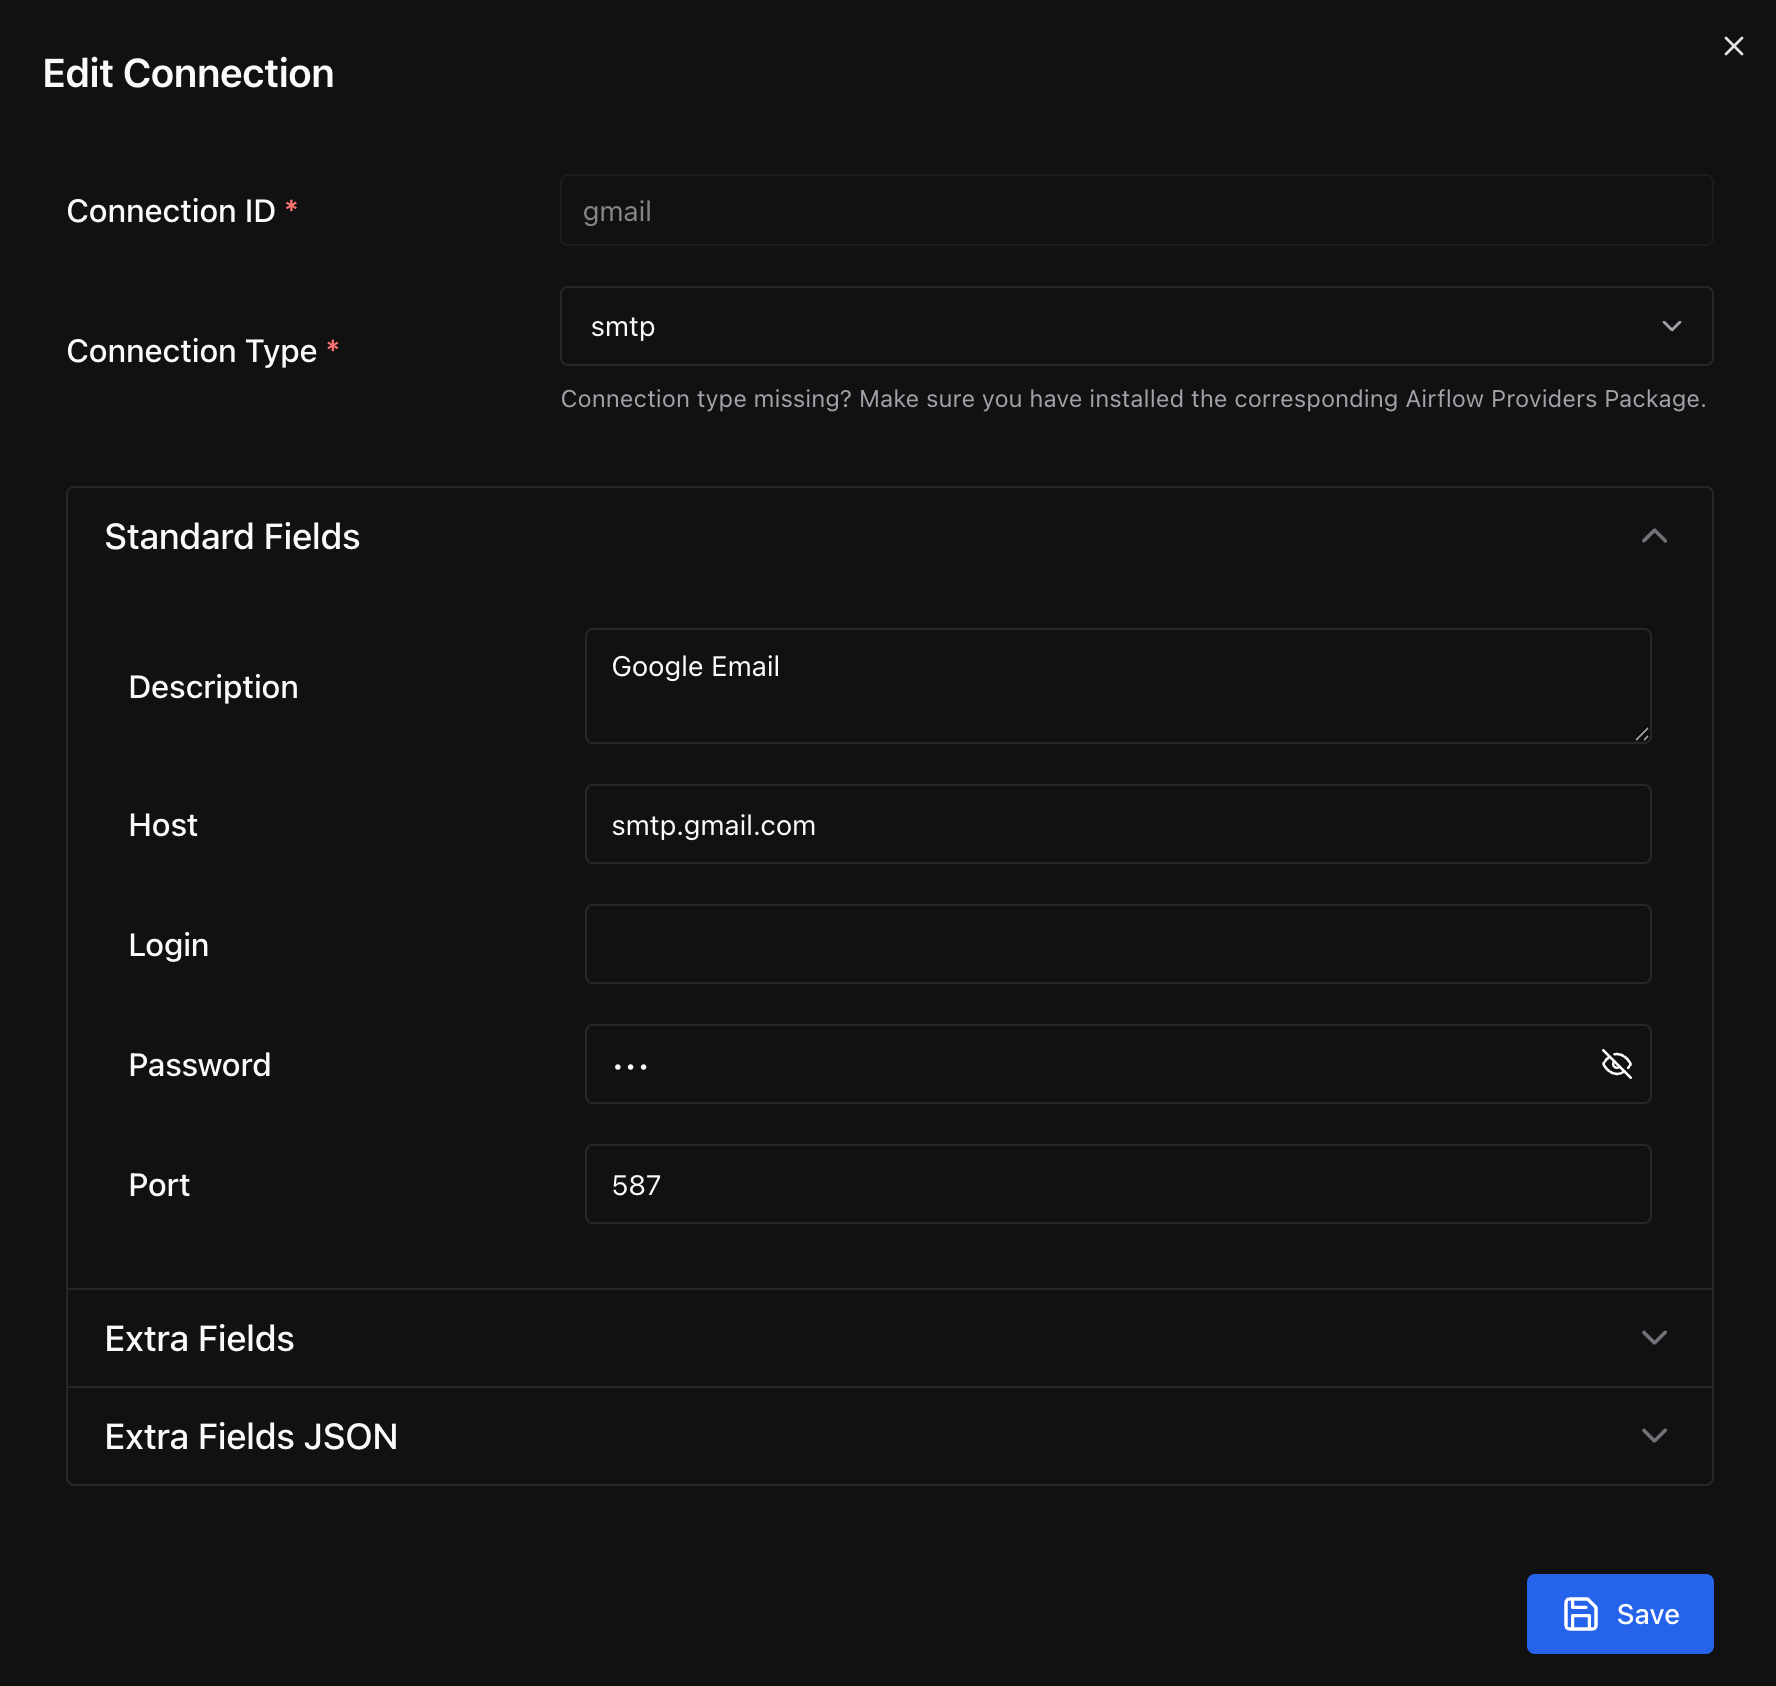Image resolution: width=1776 pixels, height=1686 pixels.
Task: Open the Connection Type dropdown showing smtp
Action: click(x=1136, y=326)
